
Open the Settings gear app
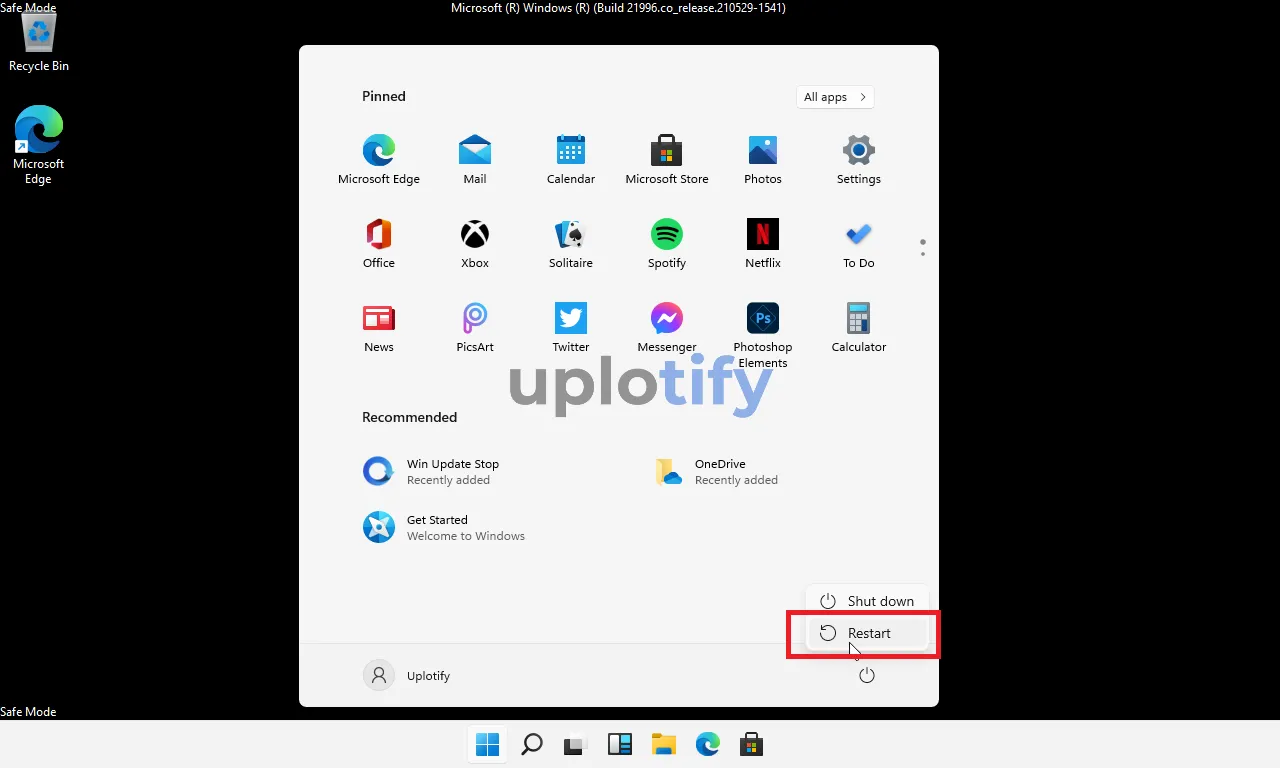pyautogui.click(x=859, y=160)
